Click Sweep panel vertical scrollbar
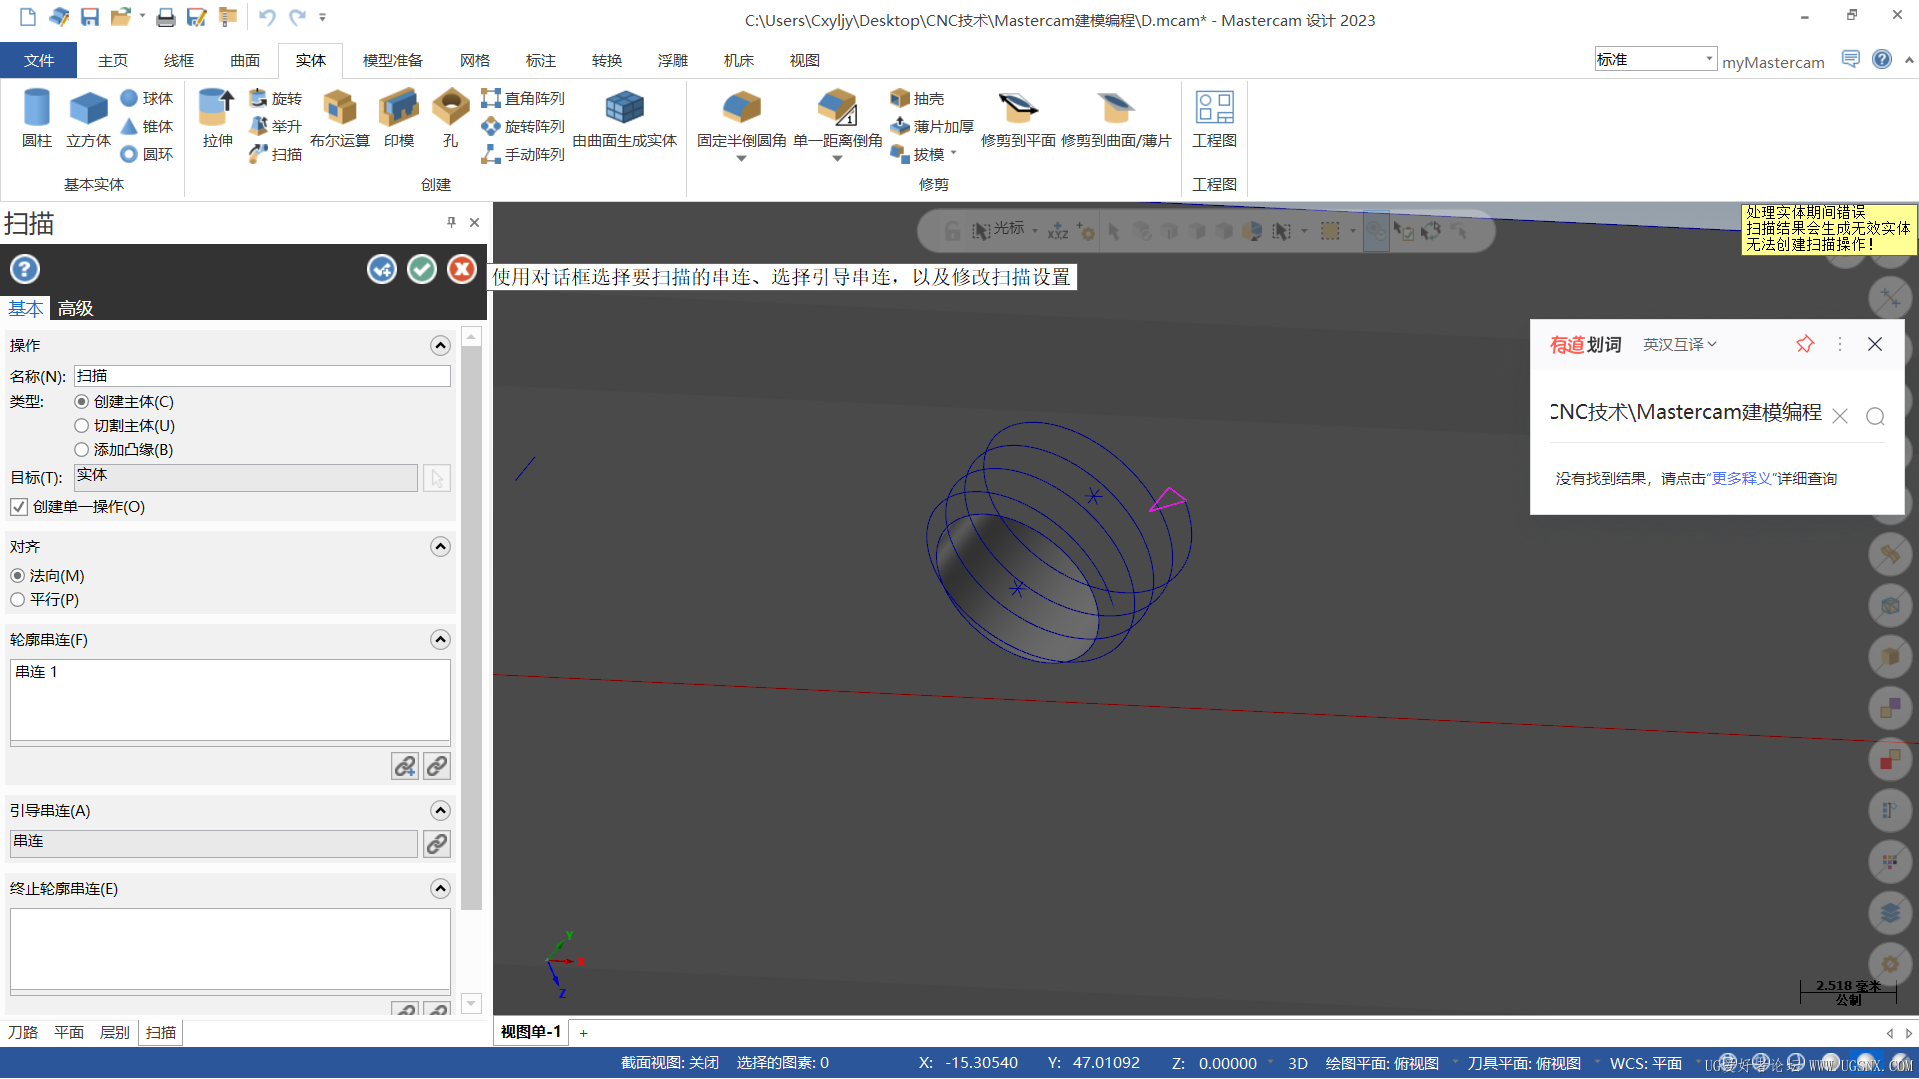The width and height of the screenshot is (1919, 1079). 472,630
